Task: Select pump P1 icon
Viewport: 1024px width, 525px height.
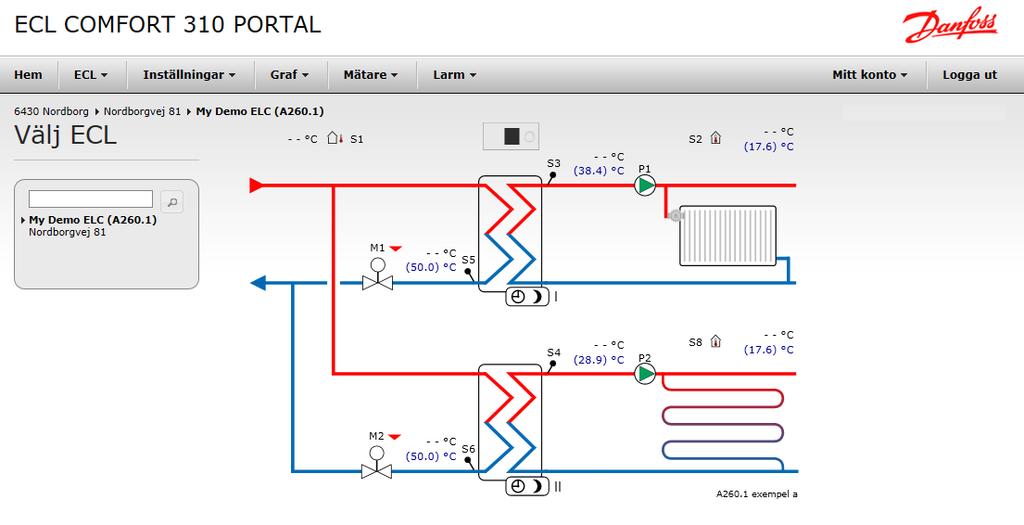Action: (645, 185)
